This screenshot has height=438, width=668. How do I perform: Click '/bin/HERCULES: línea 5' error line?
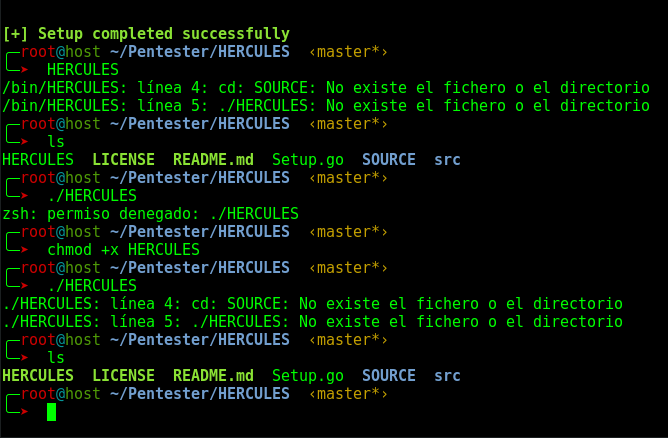click(x=326, y=106)
